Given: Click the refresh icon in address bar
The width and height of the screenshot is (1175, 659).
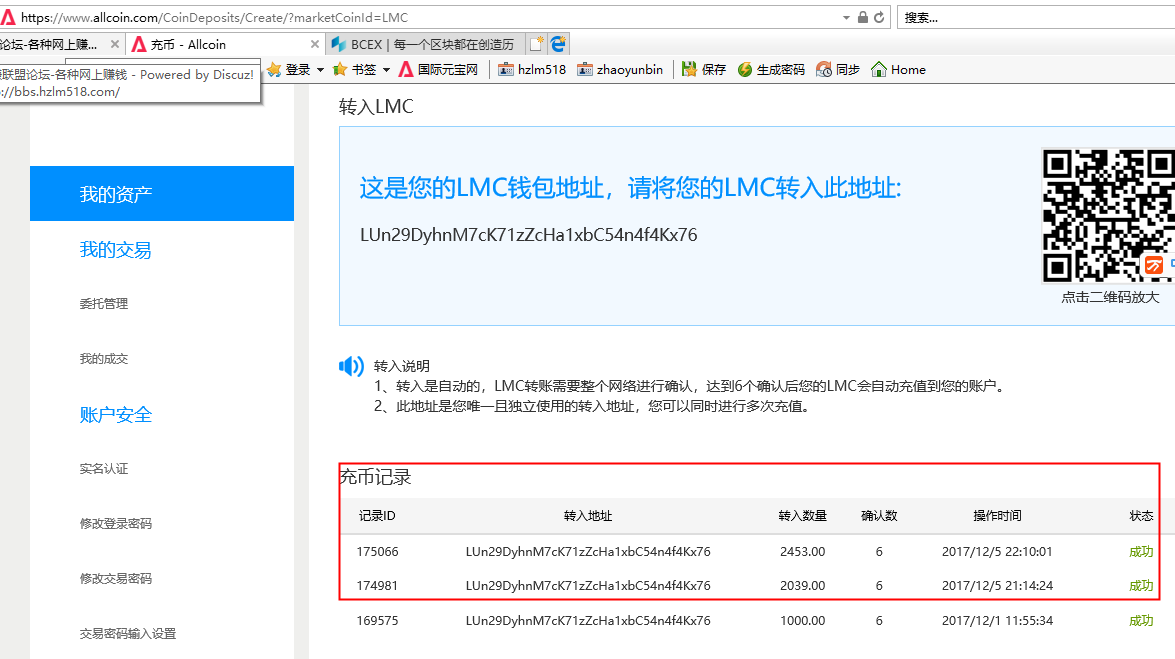Looking at the screenshot, I should coord(879,18).
